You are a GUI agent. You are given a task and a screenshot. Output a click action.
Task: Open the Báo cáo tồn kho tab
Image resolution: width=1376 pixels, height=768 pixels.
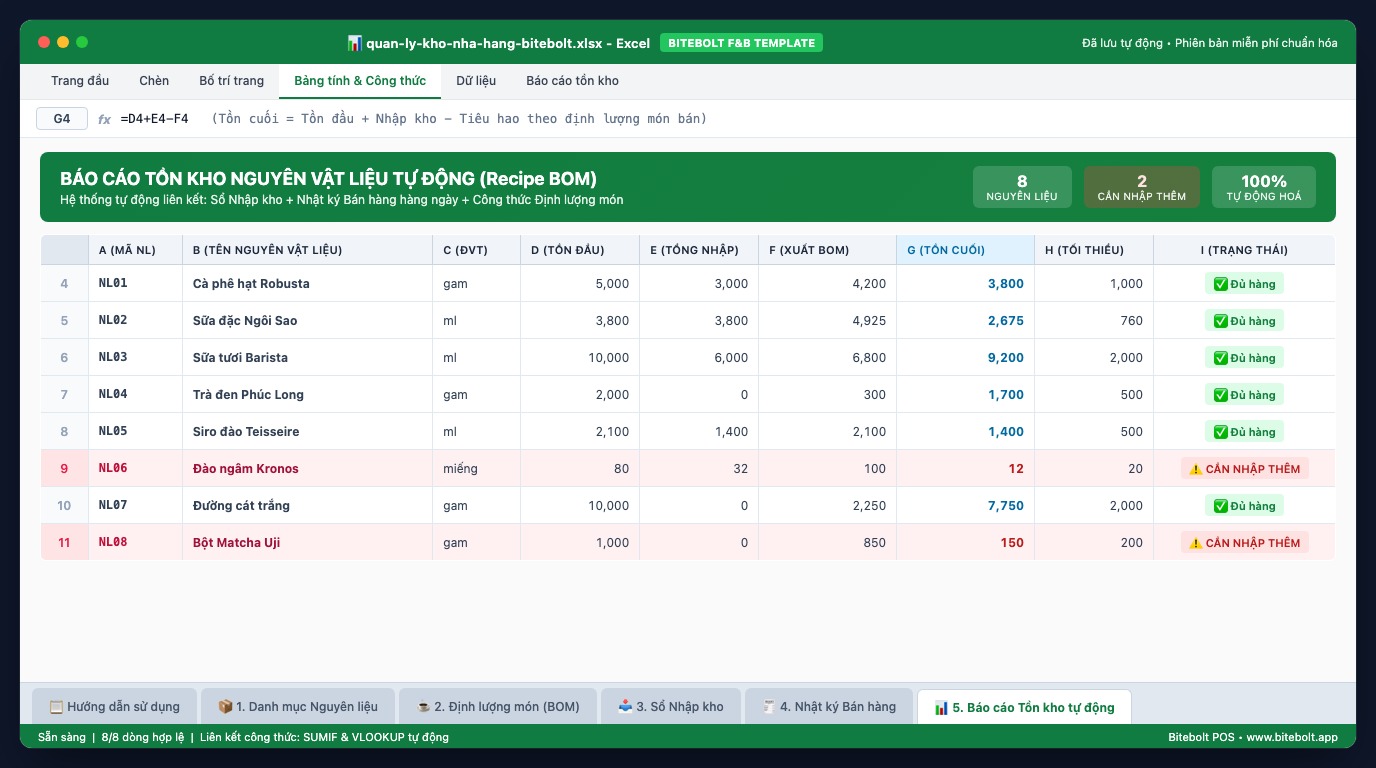(572, 81)
